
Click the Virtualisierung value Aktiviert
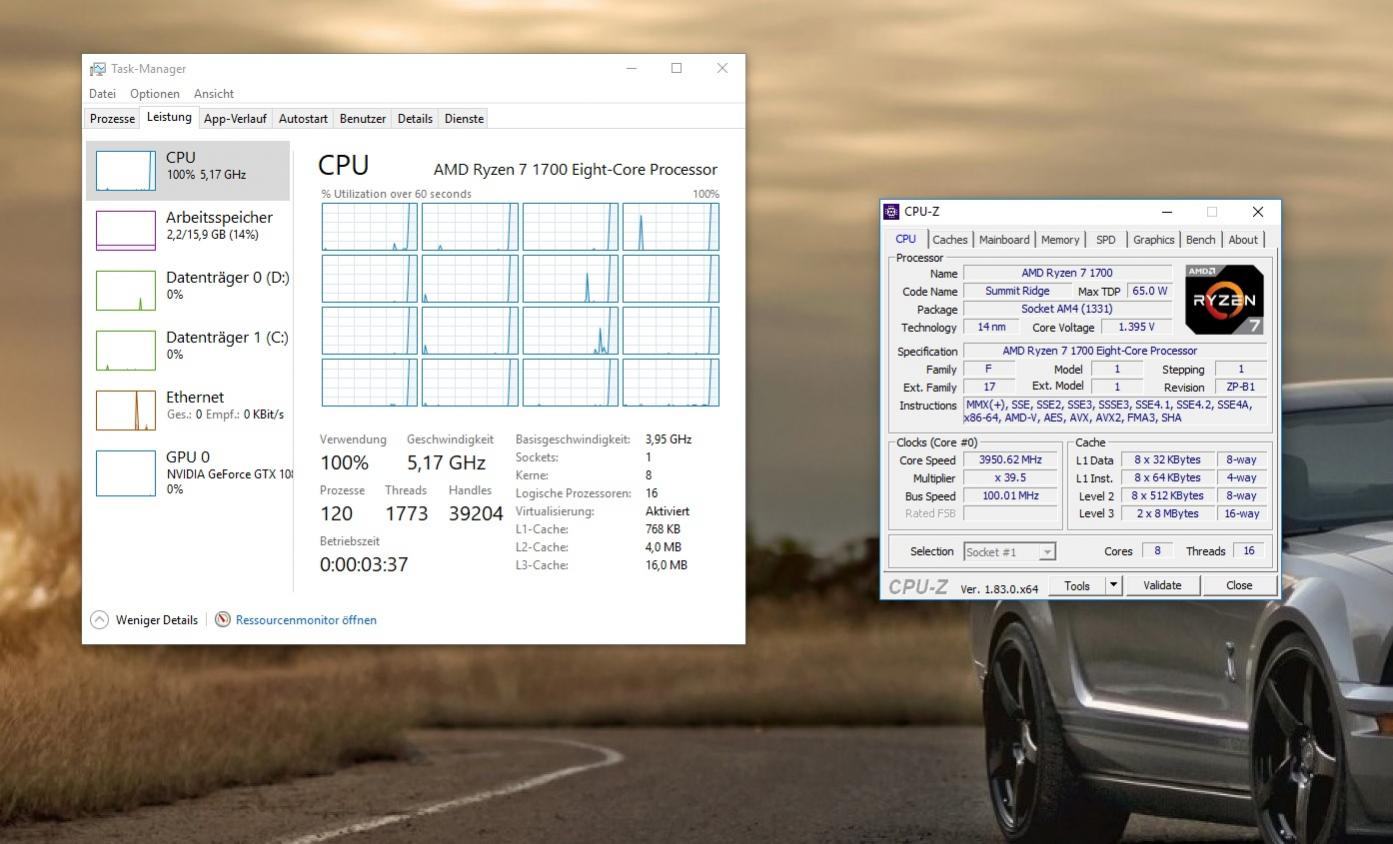pos(668,511)
